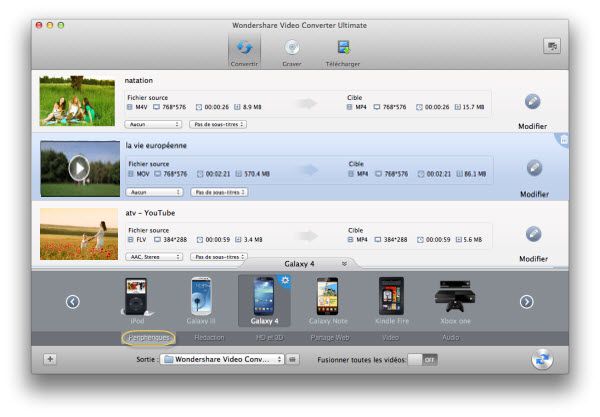Open the Télécharger download section
This screenshot has height=417, width=600.
[343, 52]
